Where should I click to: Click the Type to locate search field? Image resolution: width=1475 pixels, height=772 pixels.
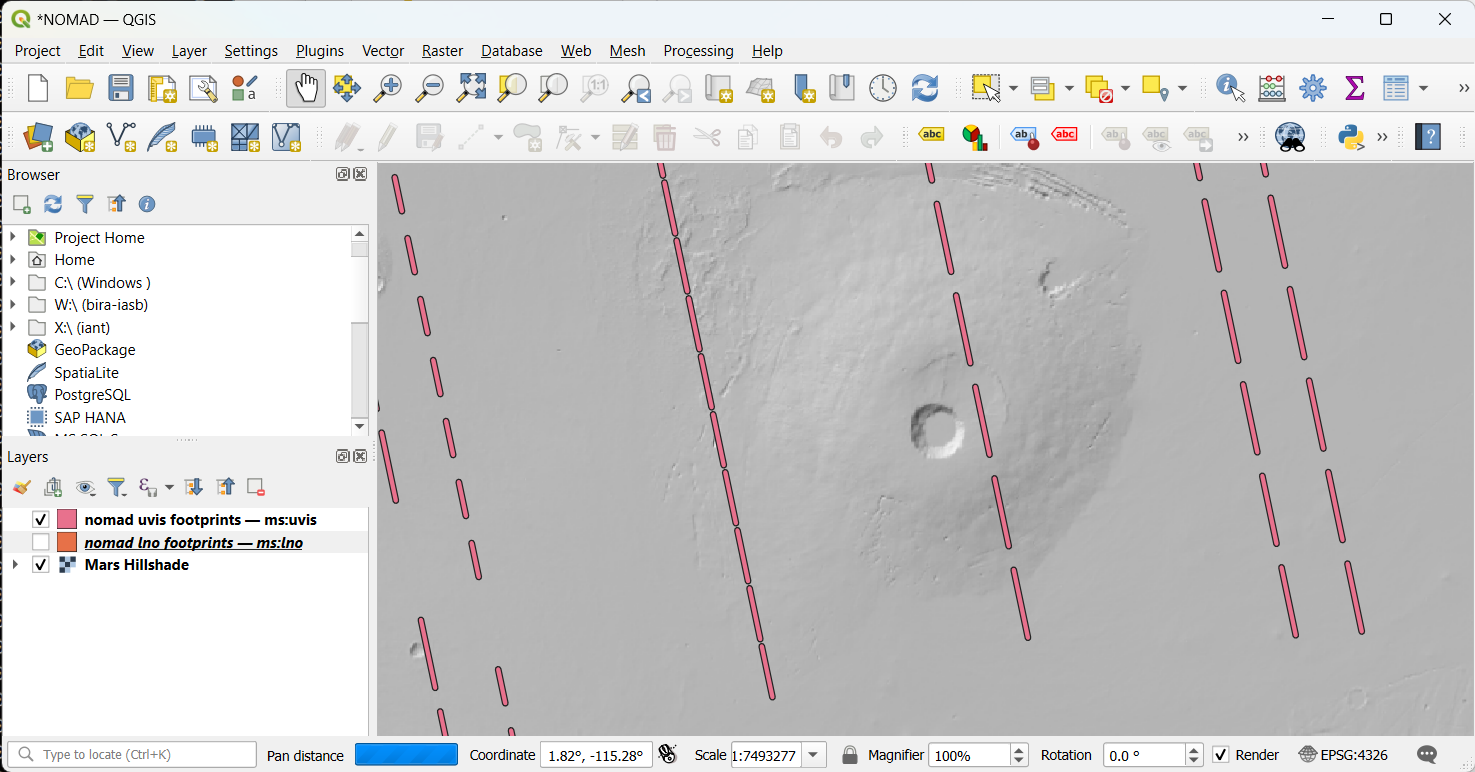pos(132,754)
